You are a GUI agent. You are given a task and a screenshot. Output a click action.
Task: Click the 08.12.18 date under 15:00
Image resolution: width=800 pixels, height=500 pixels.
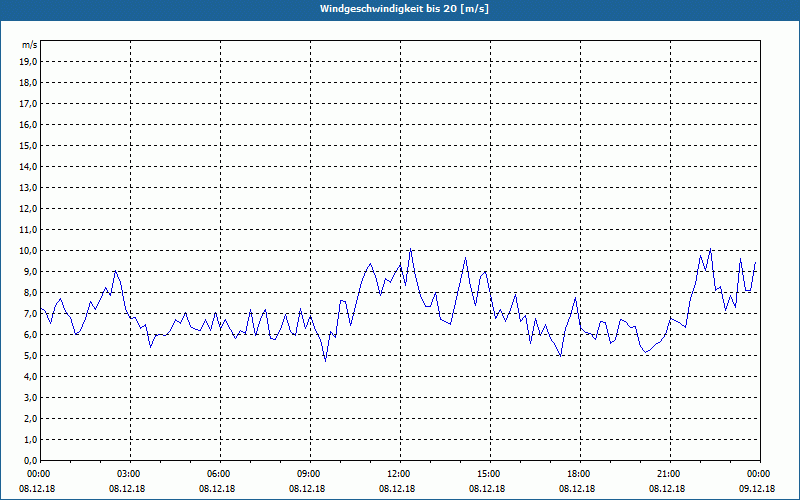click(487, 488)
